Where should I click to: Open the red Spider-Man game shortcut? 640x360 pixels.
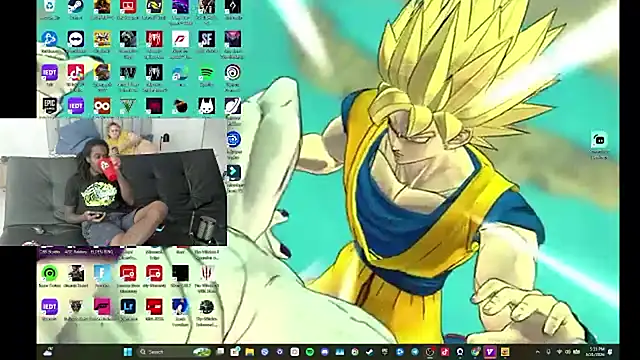[154, 39]
